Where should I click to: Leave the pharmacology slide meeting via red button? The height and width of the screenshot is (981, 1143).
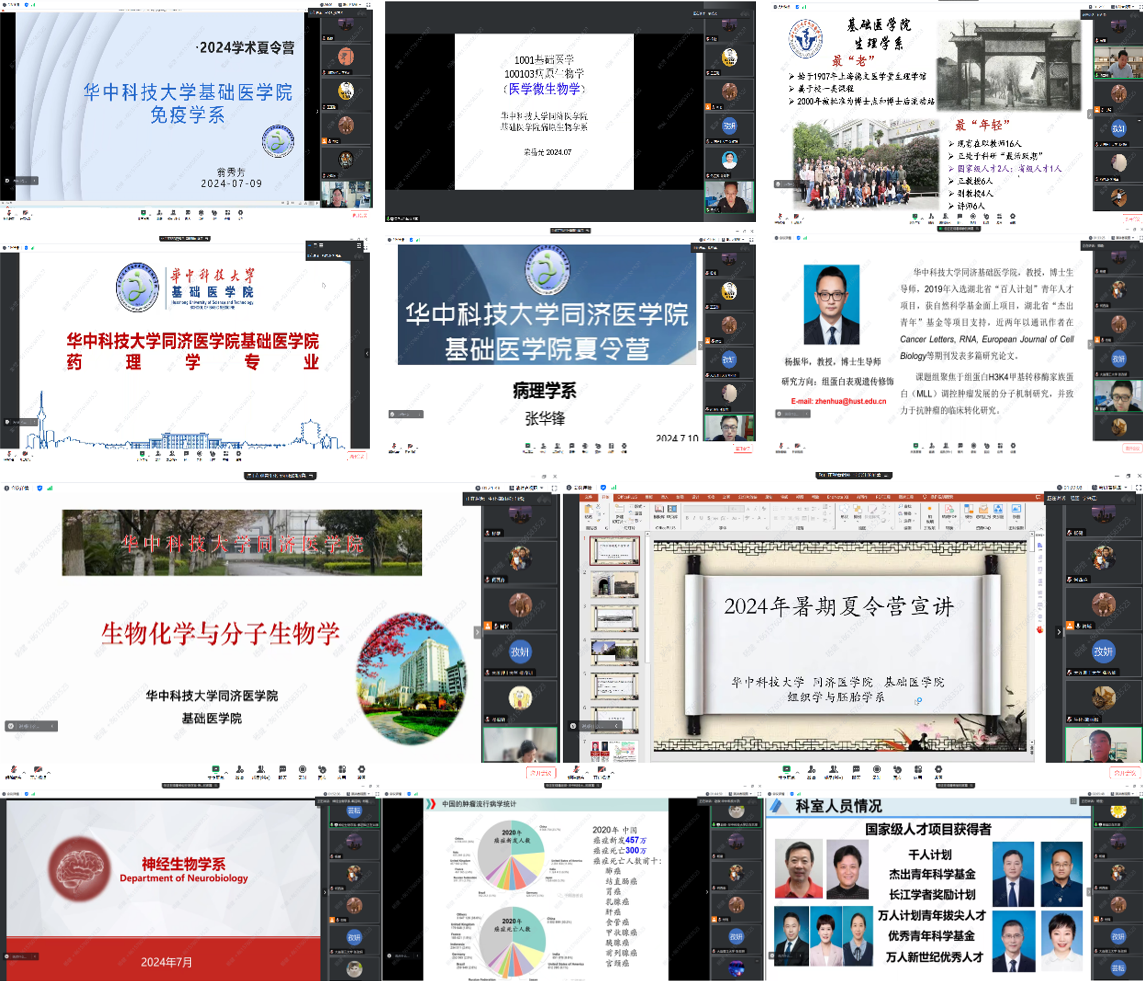357,456
